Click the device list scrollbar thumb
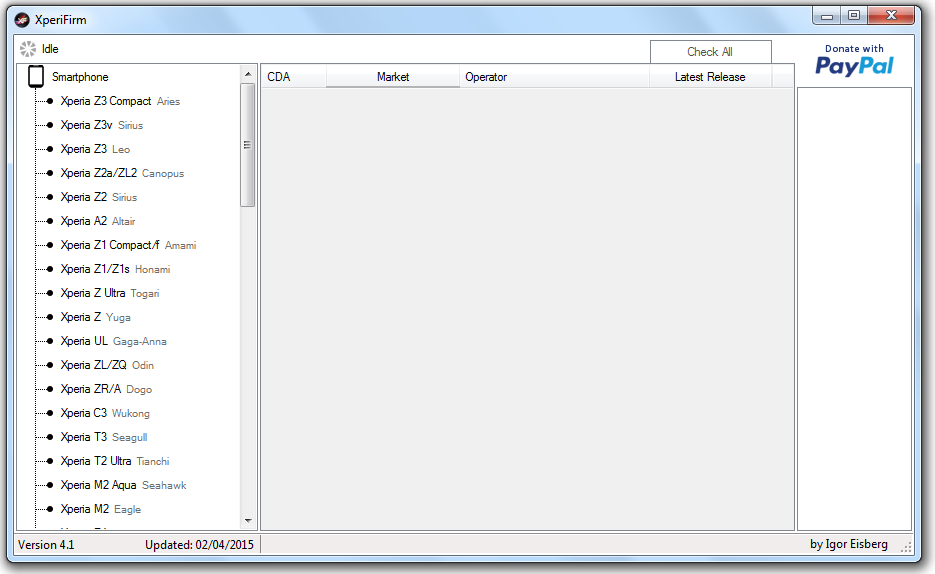The height and width of the screenshot is (574, 935). pos(248,145)
